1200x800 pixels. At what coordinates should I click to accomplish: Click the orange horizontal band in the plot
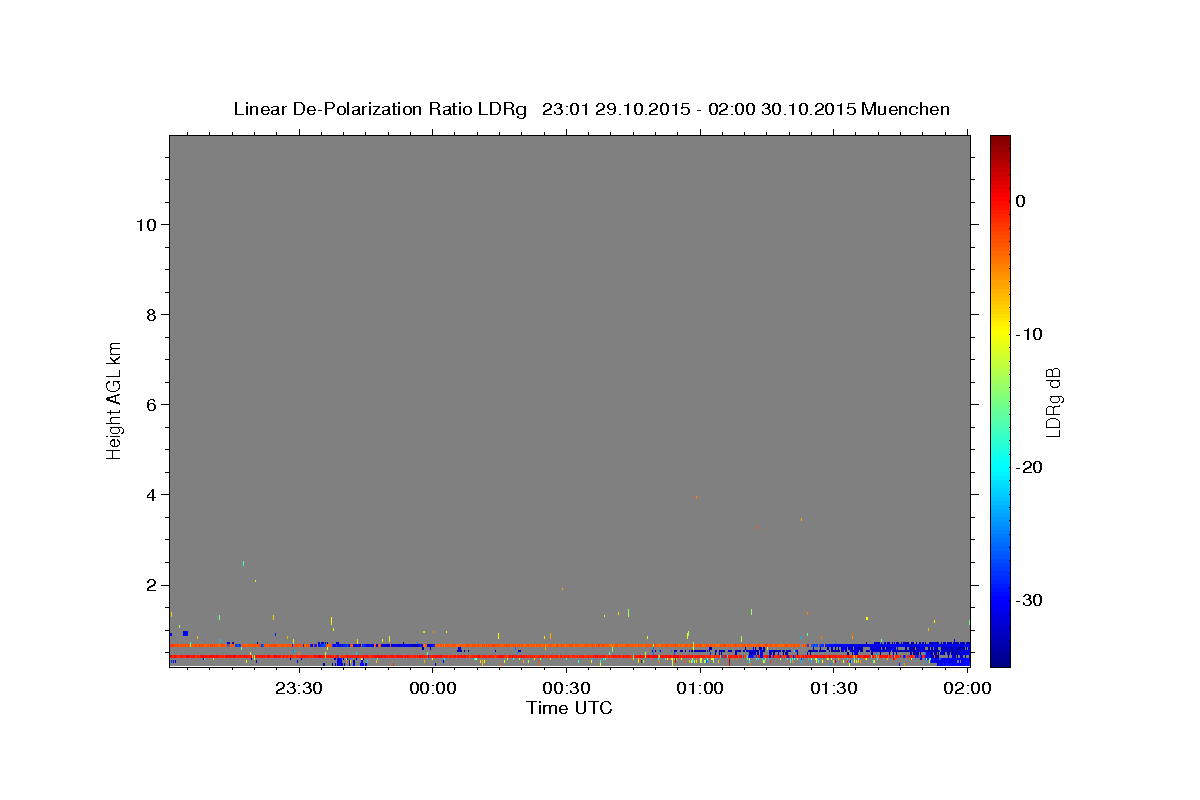(x=490, y=646)
